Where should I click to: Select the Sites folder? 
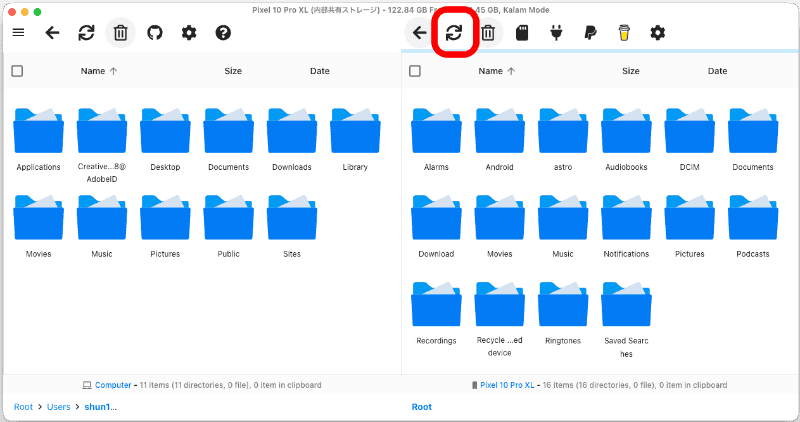[292, 217]
